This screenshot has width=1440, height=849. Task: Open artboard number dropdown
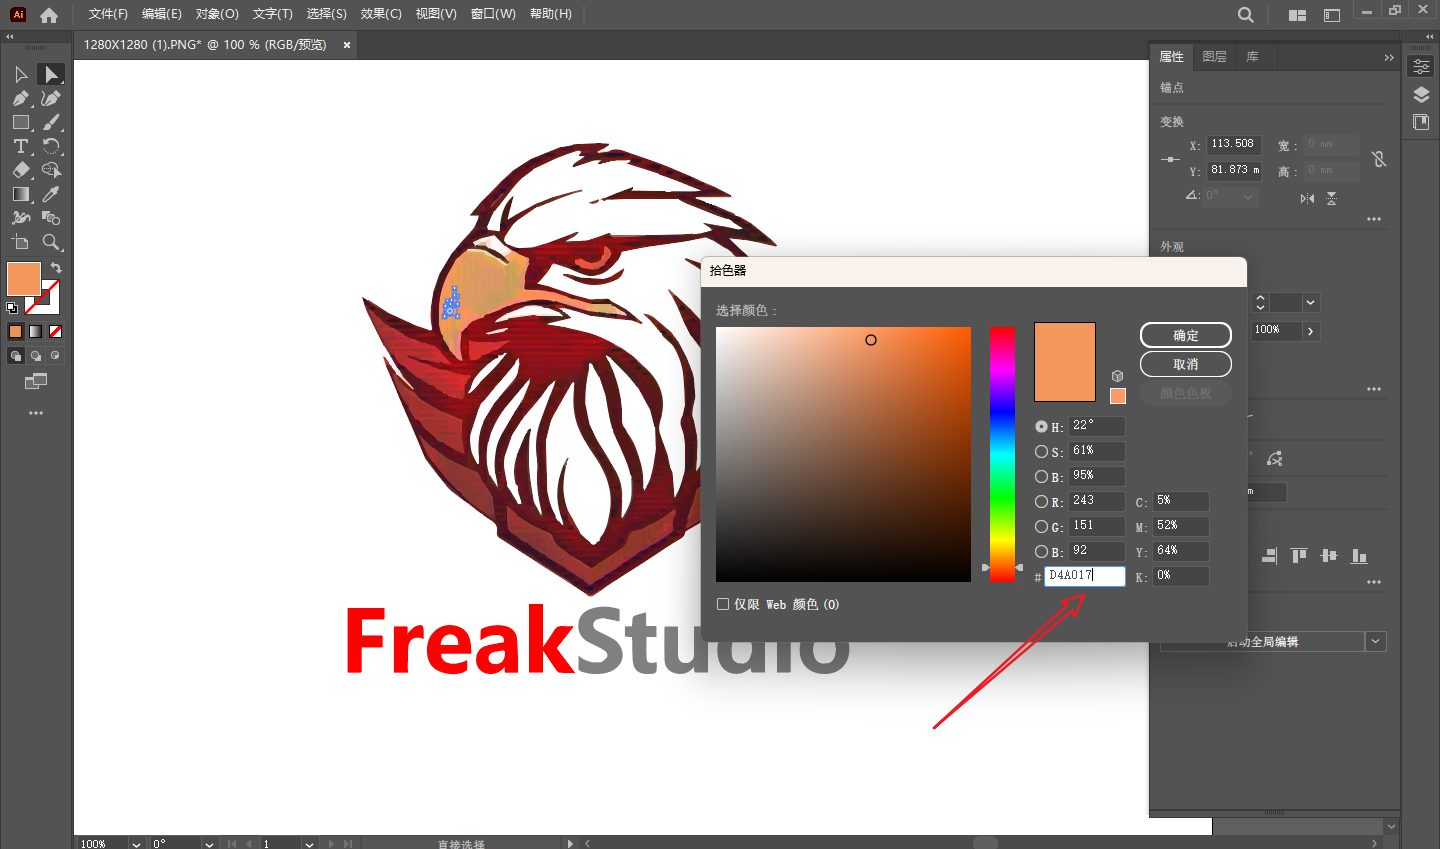point(309,844)
